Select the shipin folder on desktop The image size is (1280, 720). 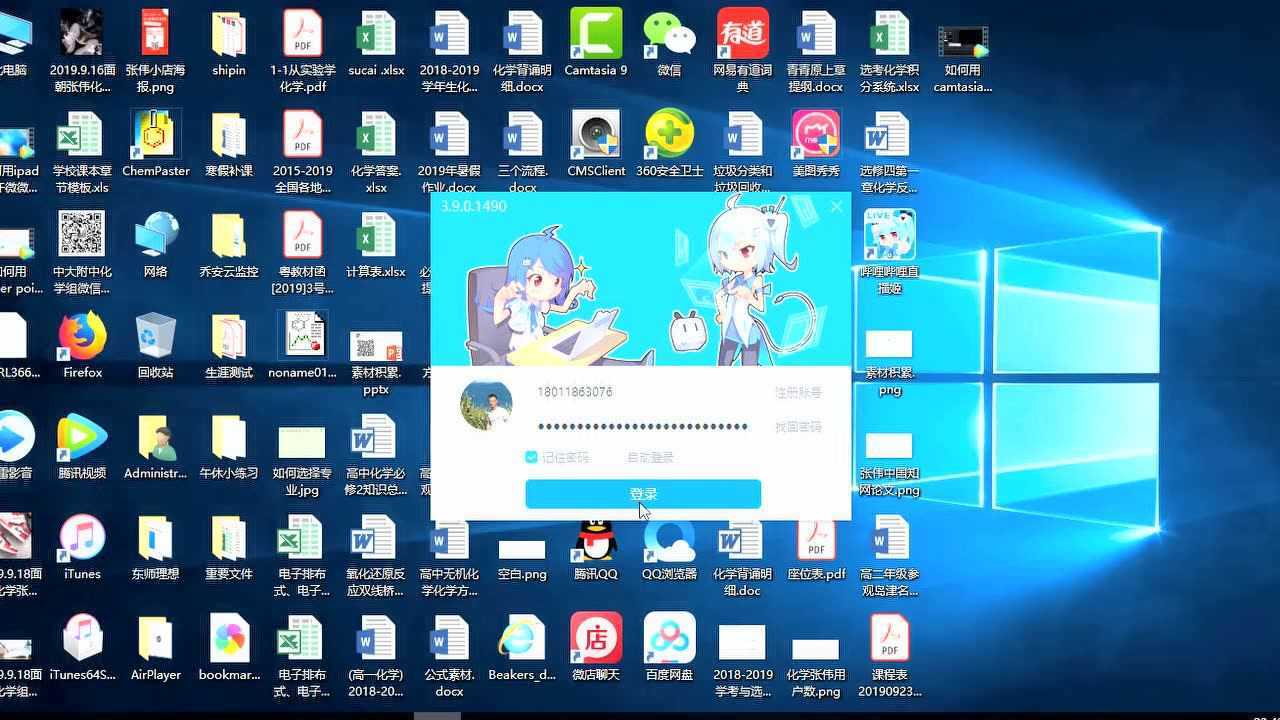229,43
